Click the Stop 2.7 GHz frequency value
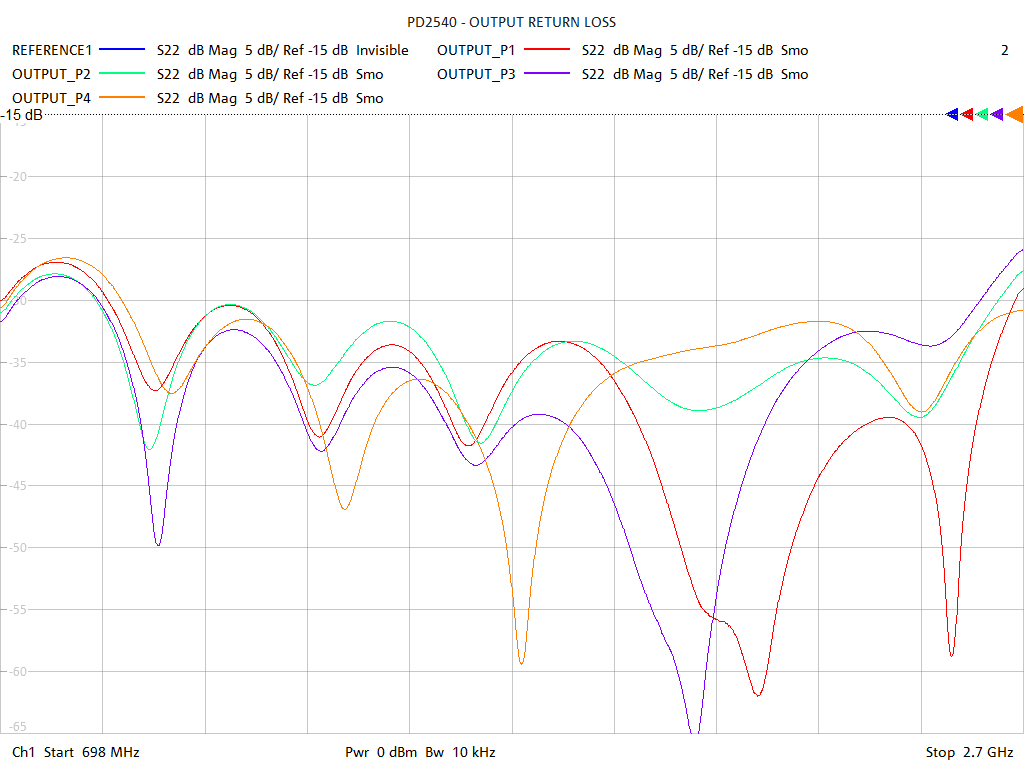The image size is (1024, 768). click(969, 752)
